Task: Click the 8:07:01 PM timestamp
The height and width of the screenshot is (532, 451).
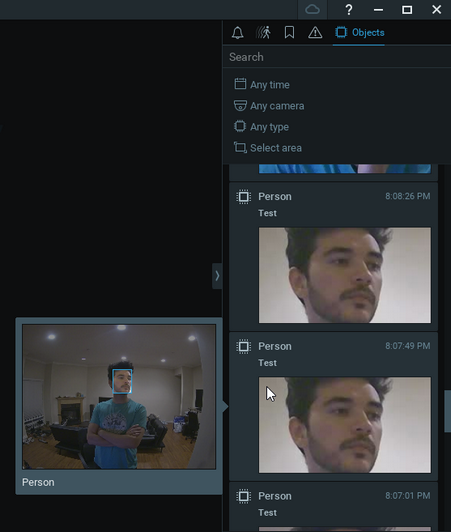Action: tap(408, 495)
